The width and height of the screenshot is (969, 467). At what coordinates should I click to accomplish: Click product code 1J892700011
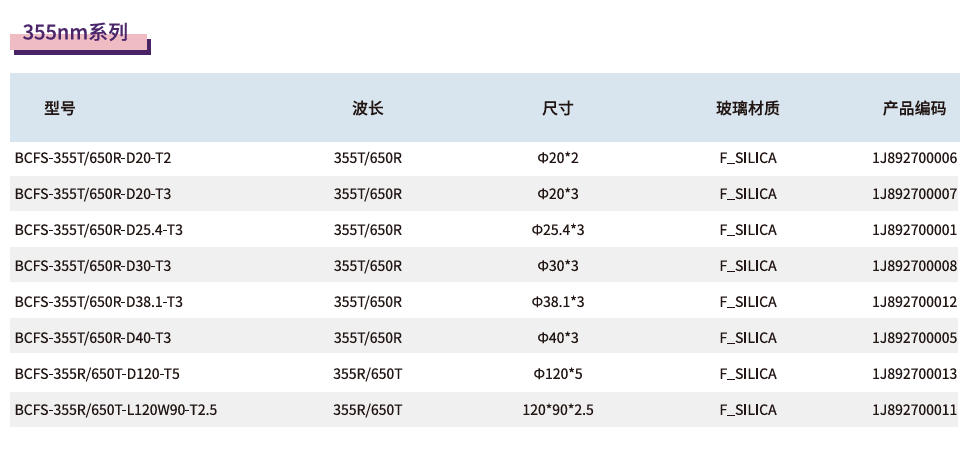[915, 410]
